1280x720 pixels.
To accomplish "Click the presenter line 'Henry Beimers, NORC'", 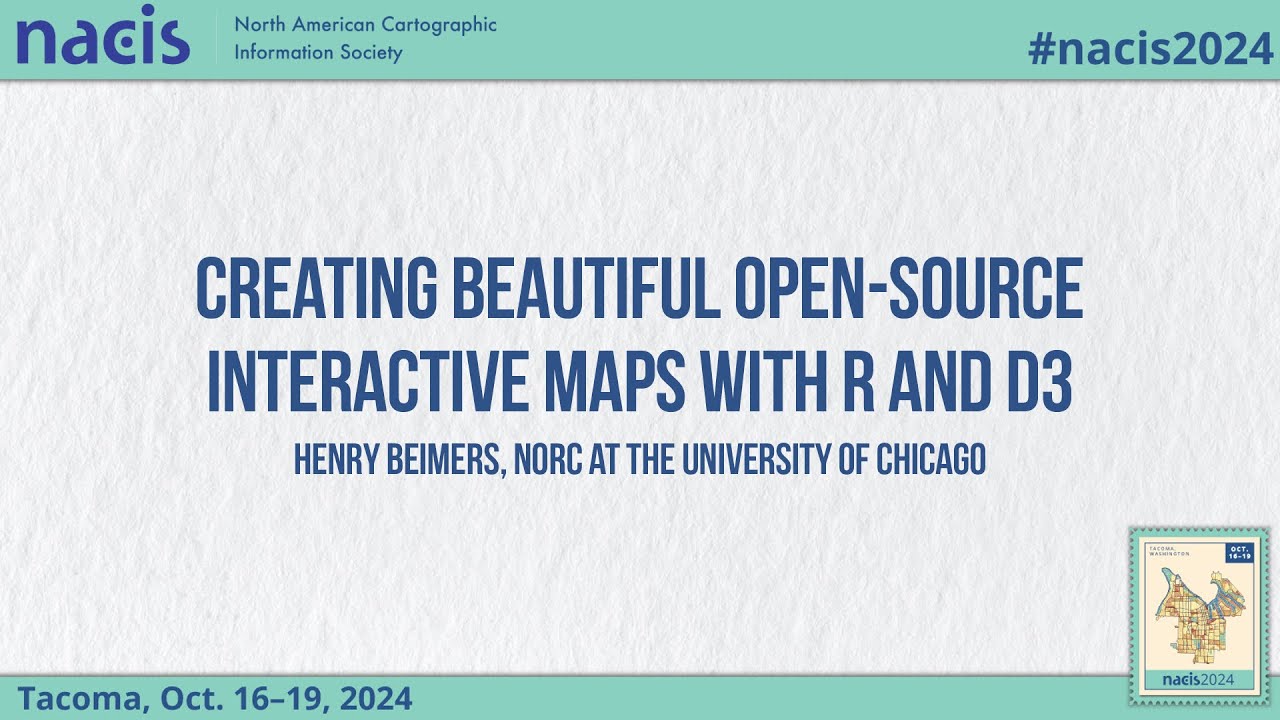I will (x=640, y=459).
